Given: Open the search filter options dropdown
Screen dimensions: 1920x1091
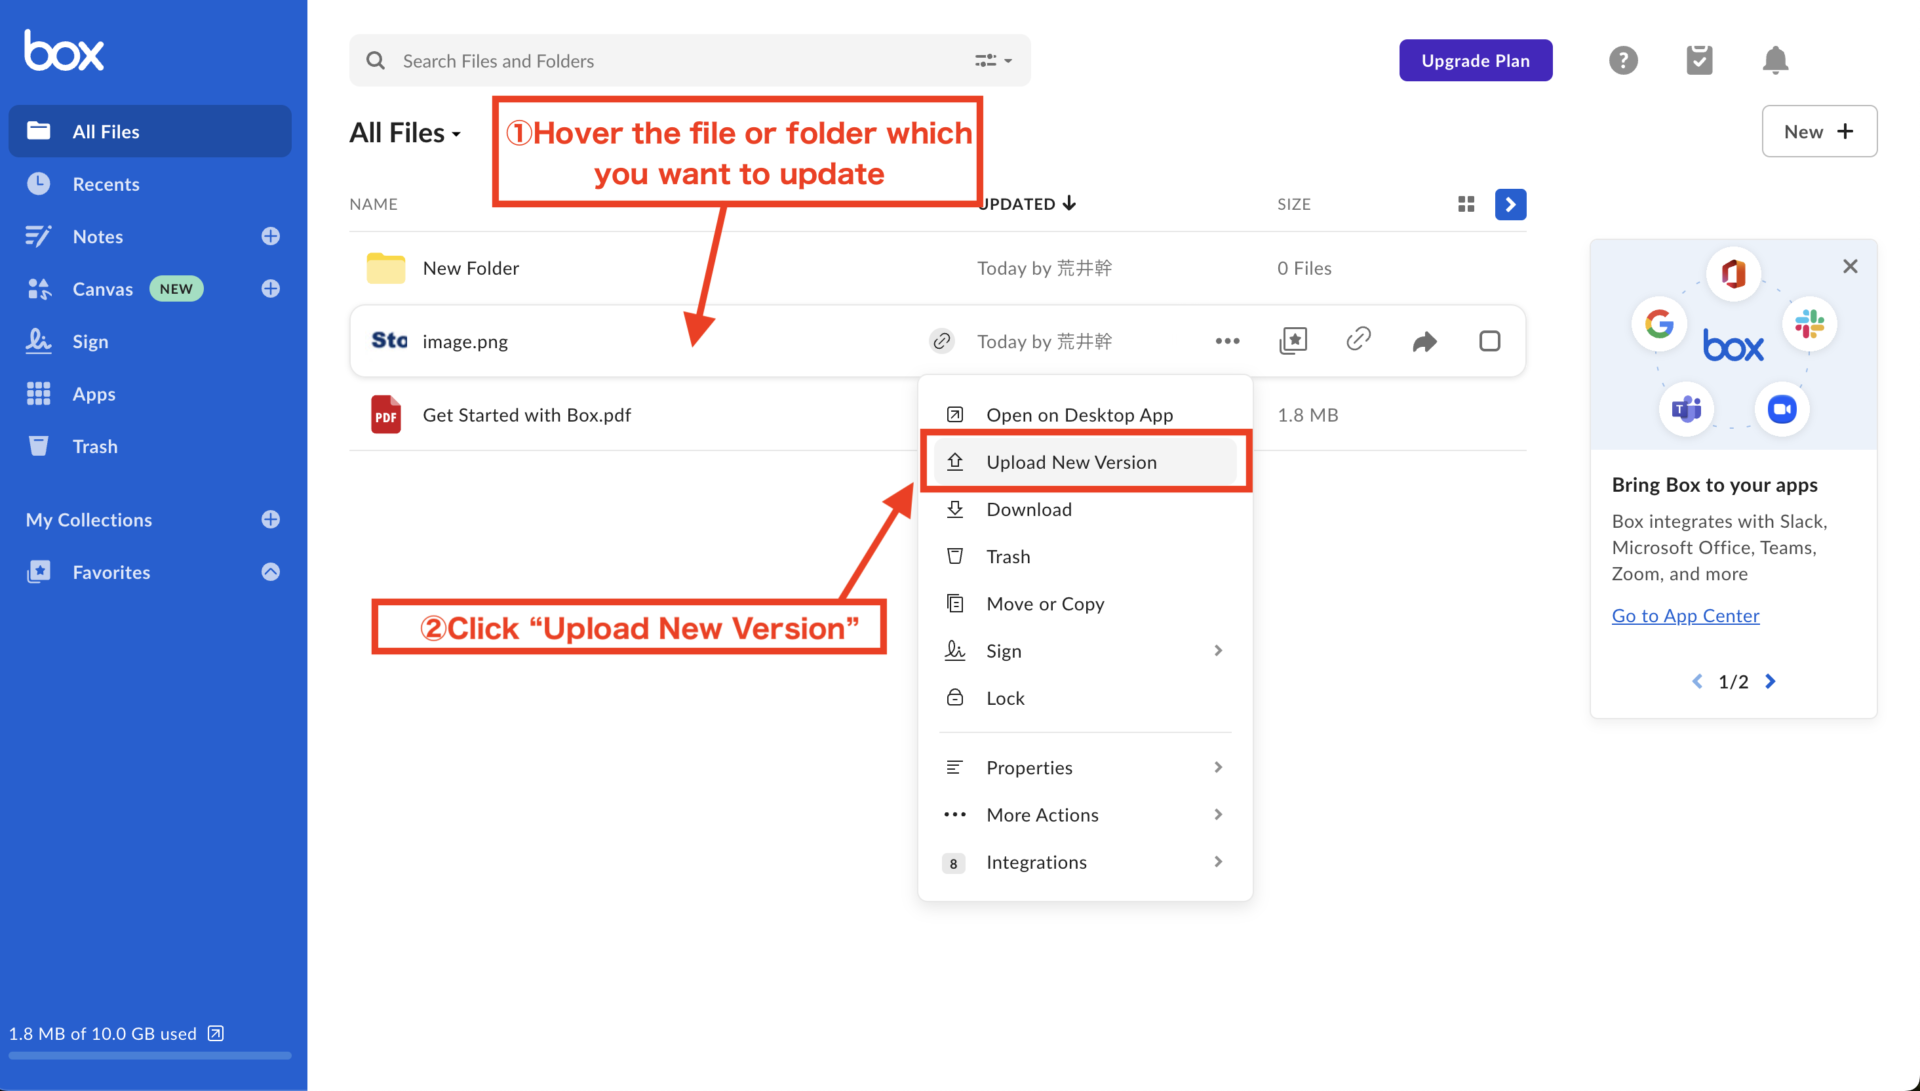Looking at the screenshot, I should [993, 61].
